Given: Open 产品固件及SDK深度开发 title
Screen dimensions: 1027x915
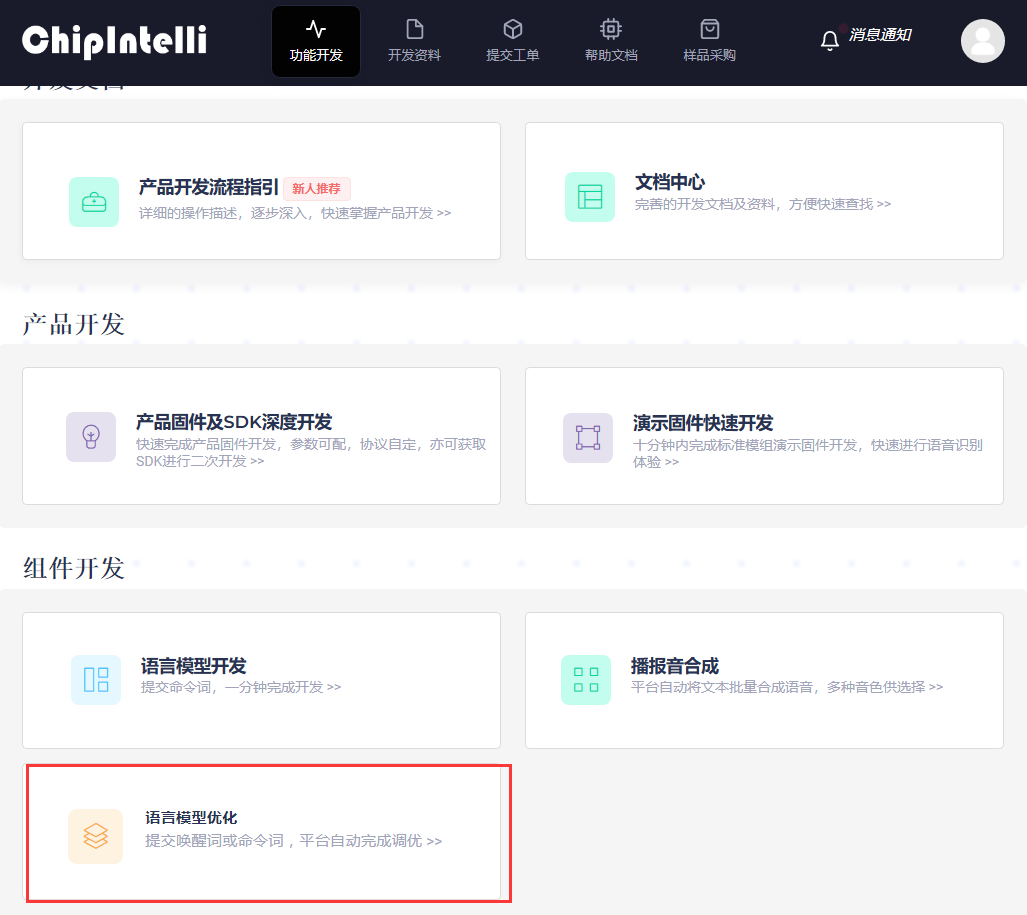Looking at the screenshot, I should coord(234,422).
